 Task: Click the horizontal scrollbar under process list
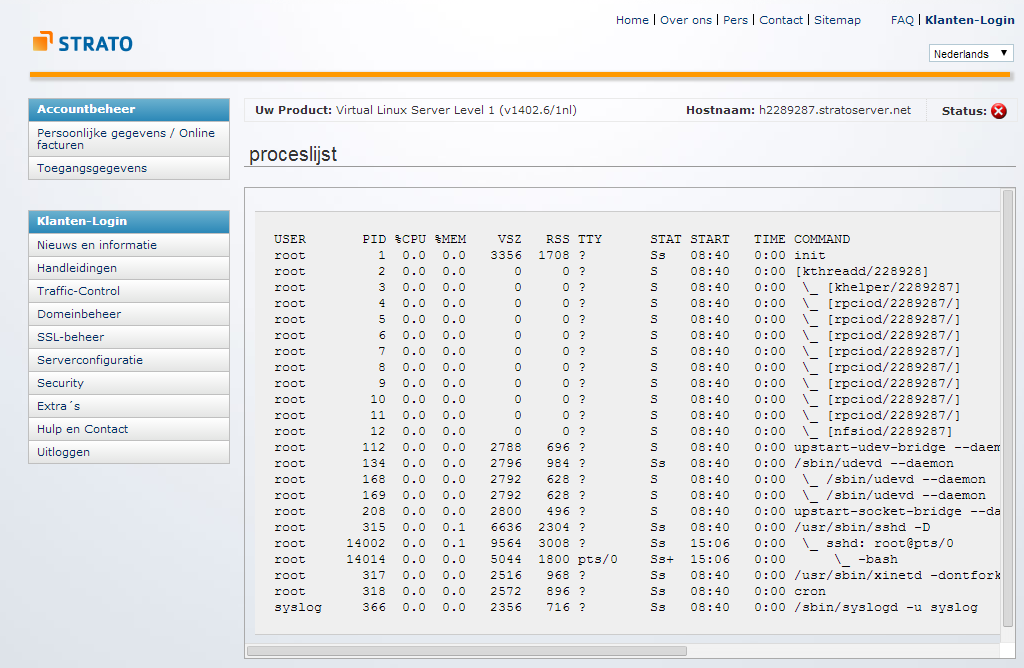tap(466, 651)
